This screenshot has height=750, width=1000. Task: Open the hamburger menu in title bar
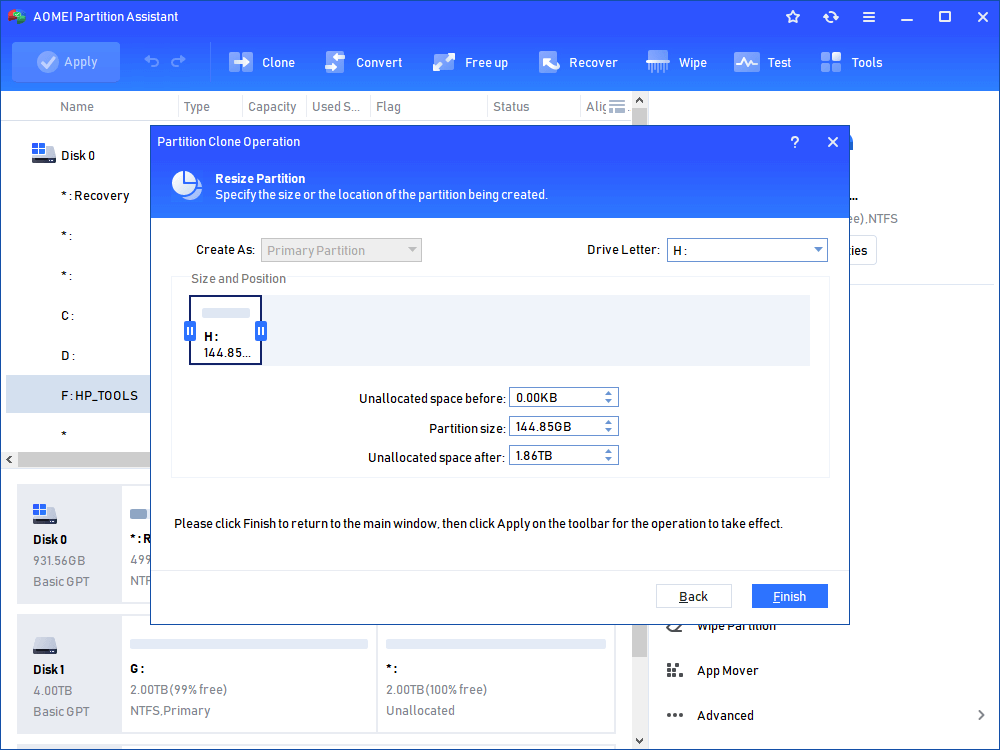click(x=869, y=17)
